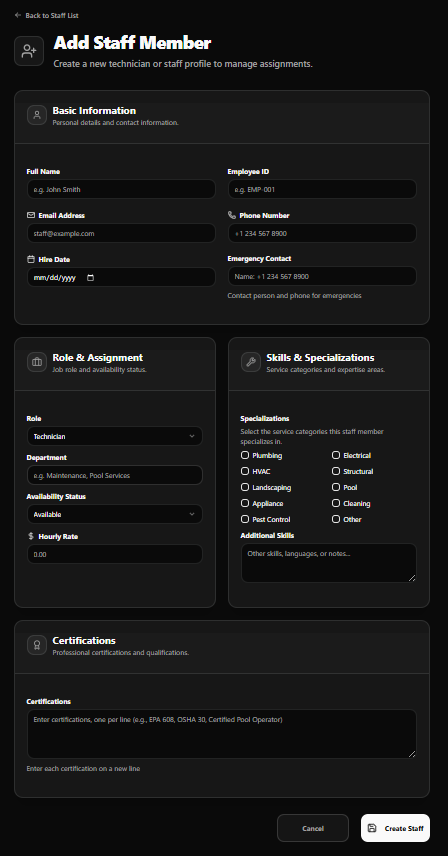This screenshot has width=448, height=856.
Task: Check the Plumbing specialization
Action: [245, 455]
